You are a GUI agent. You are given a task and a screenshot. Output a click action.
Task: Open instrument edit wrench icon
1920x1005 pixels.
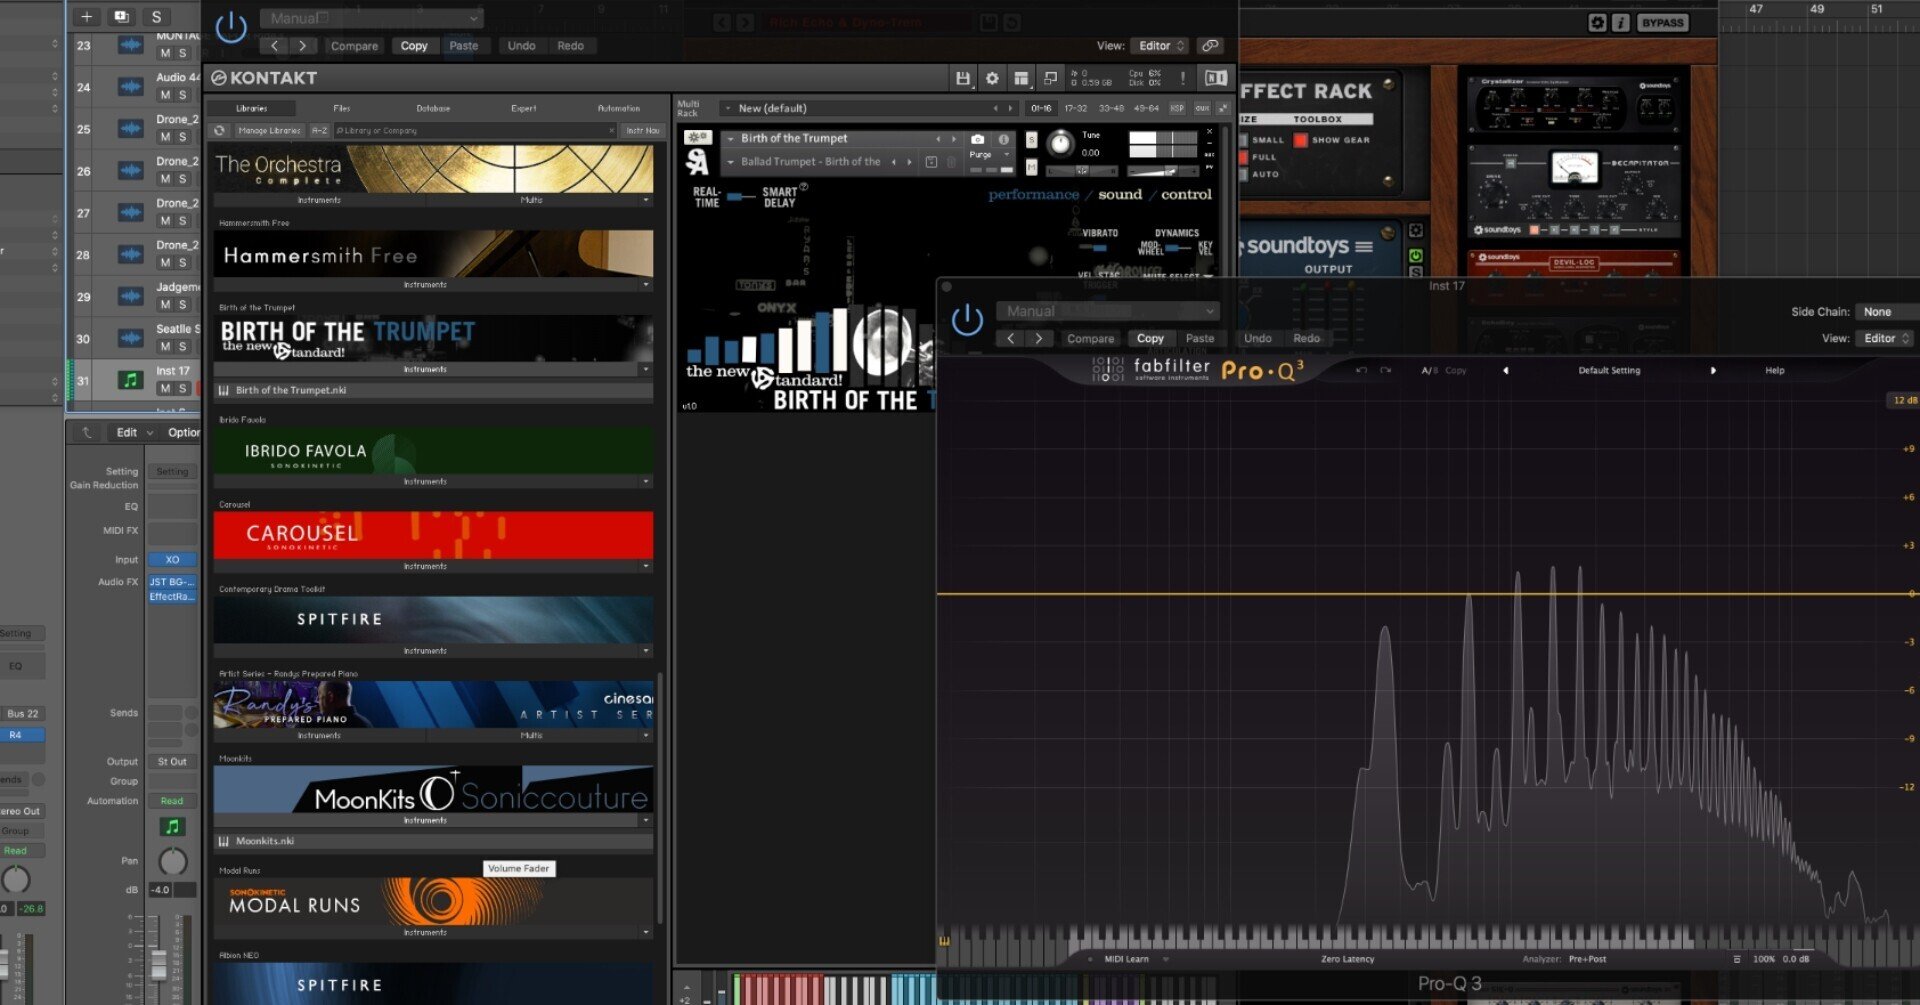click(698, 137)
